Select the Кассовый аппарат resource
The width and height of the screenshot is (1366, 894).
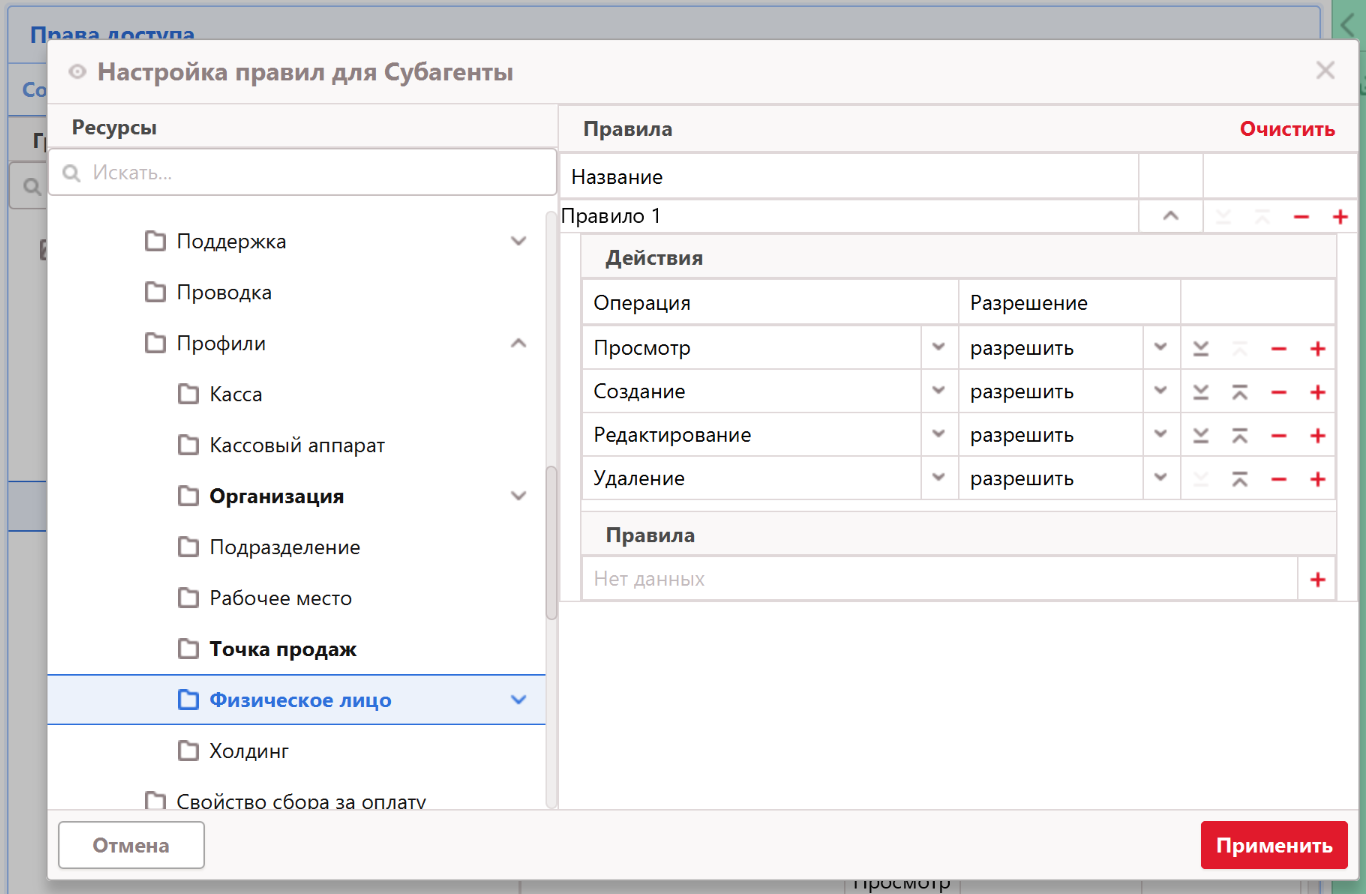[296, 446]
